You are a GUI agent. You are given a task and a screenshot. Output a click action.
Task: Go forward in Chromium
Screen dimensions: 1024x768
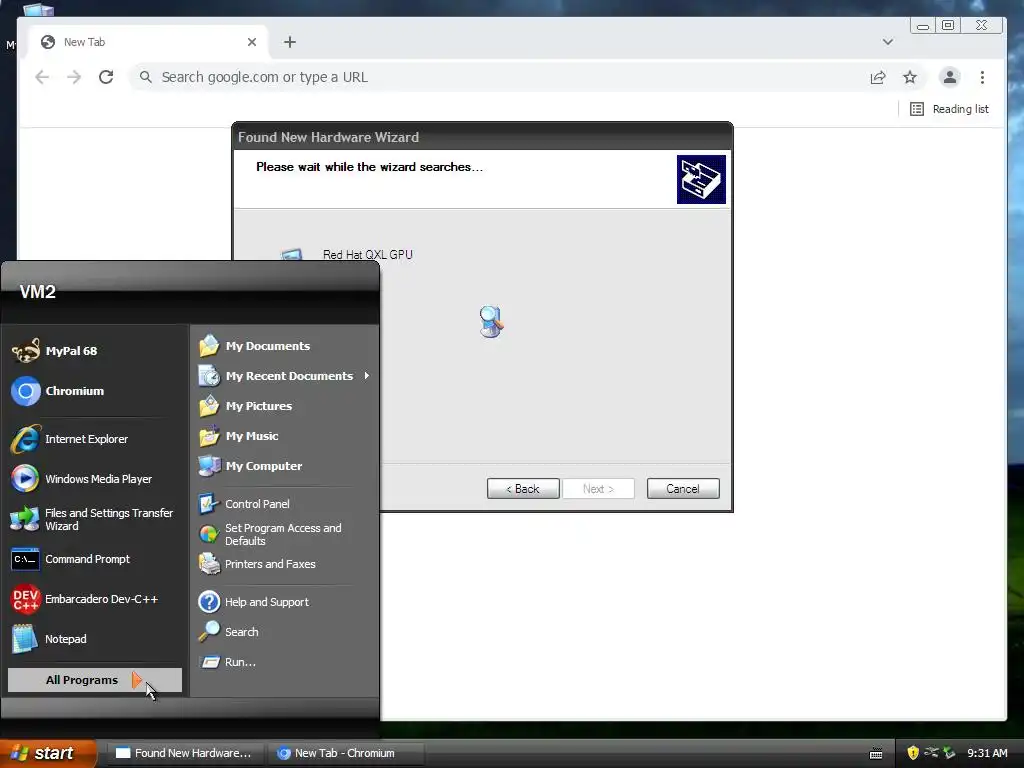74,77
